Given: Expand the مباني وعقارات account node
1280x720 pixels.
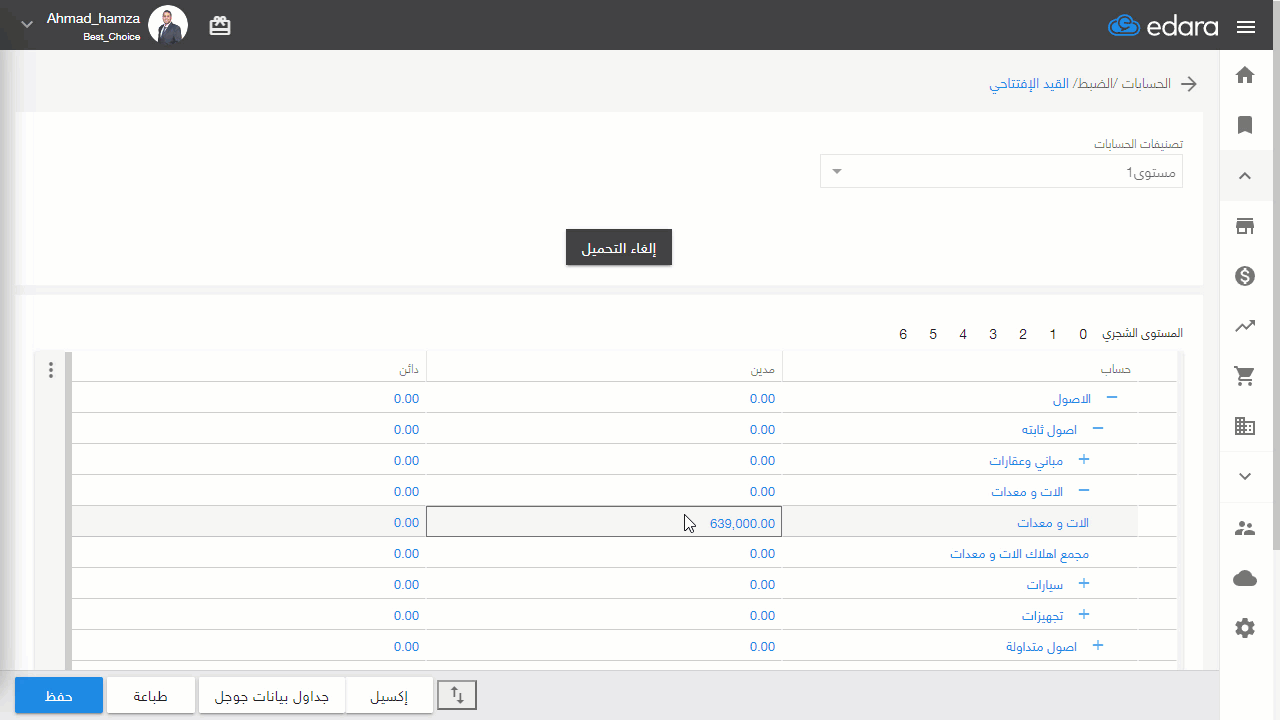Looking at the screenshot, I should coord(1083,460).
